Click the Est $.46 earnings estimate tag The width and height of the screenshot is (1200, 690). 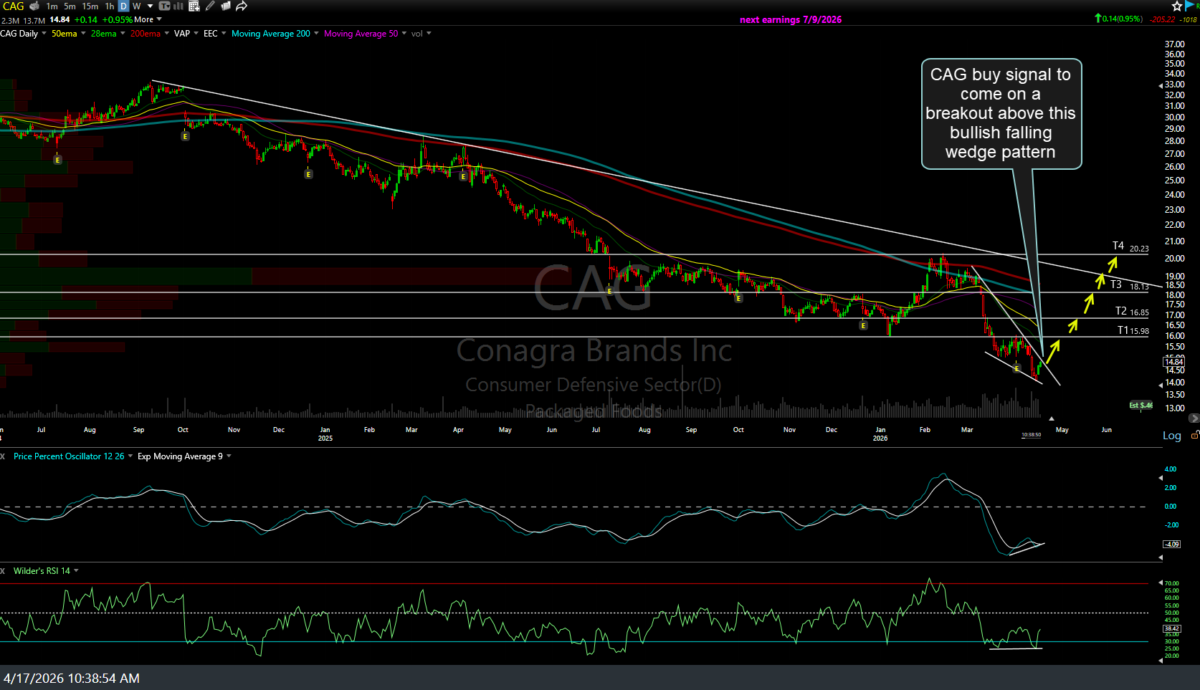coord(1141,405)
